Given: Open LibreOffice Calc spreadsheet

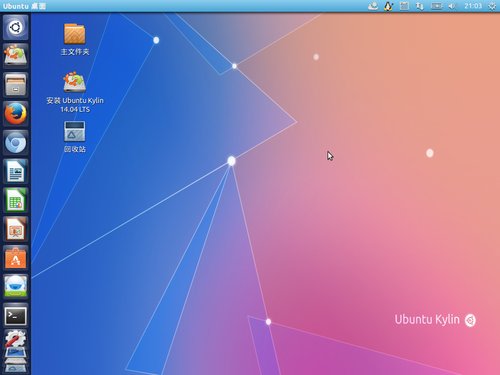Looking at the screenshot, I should (15, 200).
